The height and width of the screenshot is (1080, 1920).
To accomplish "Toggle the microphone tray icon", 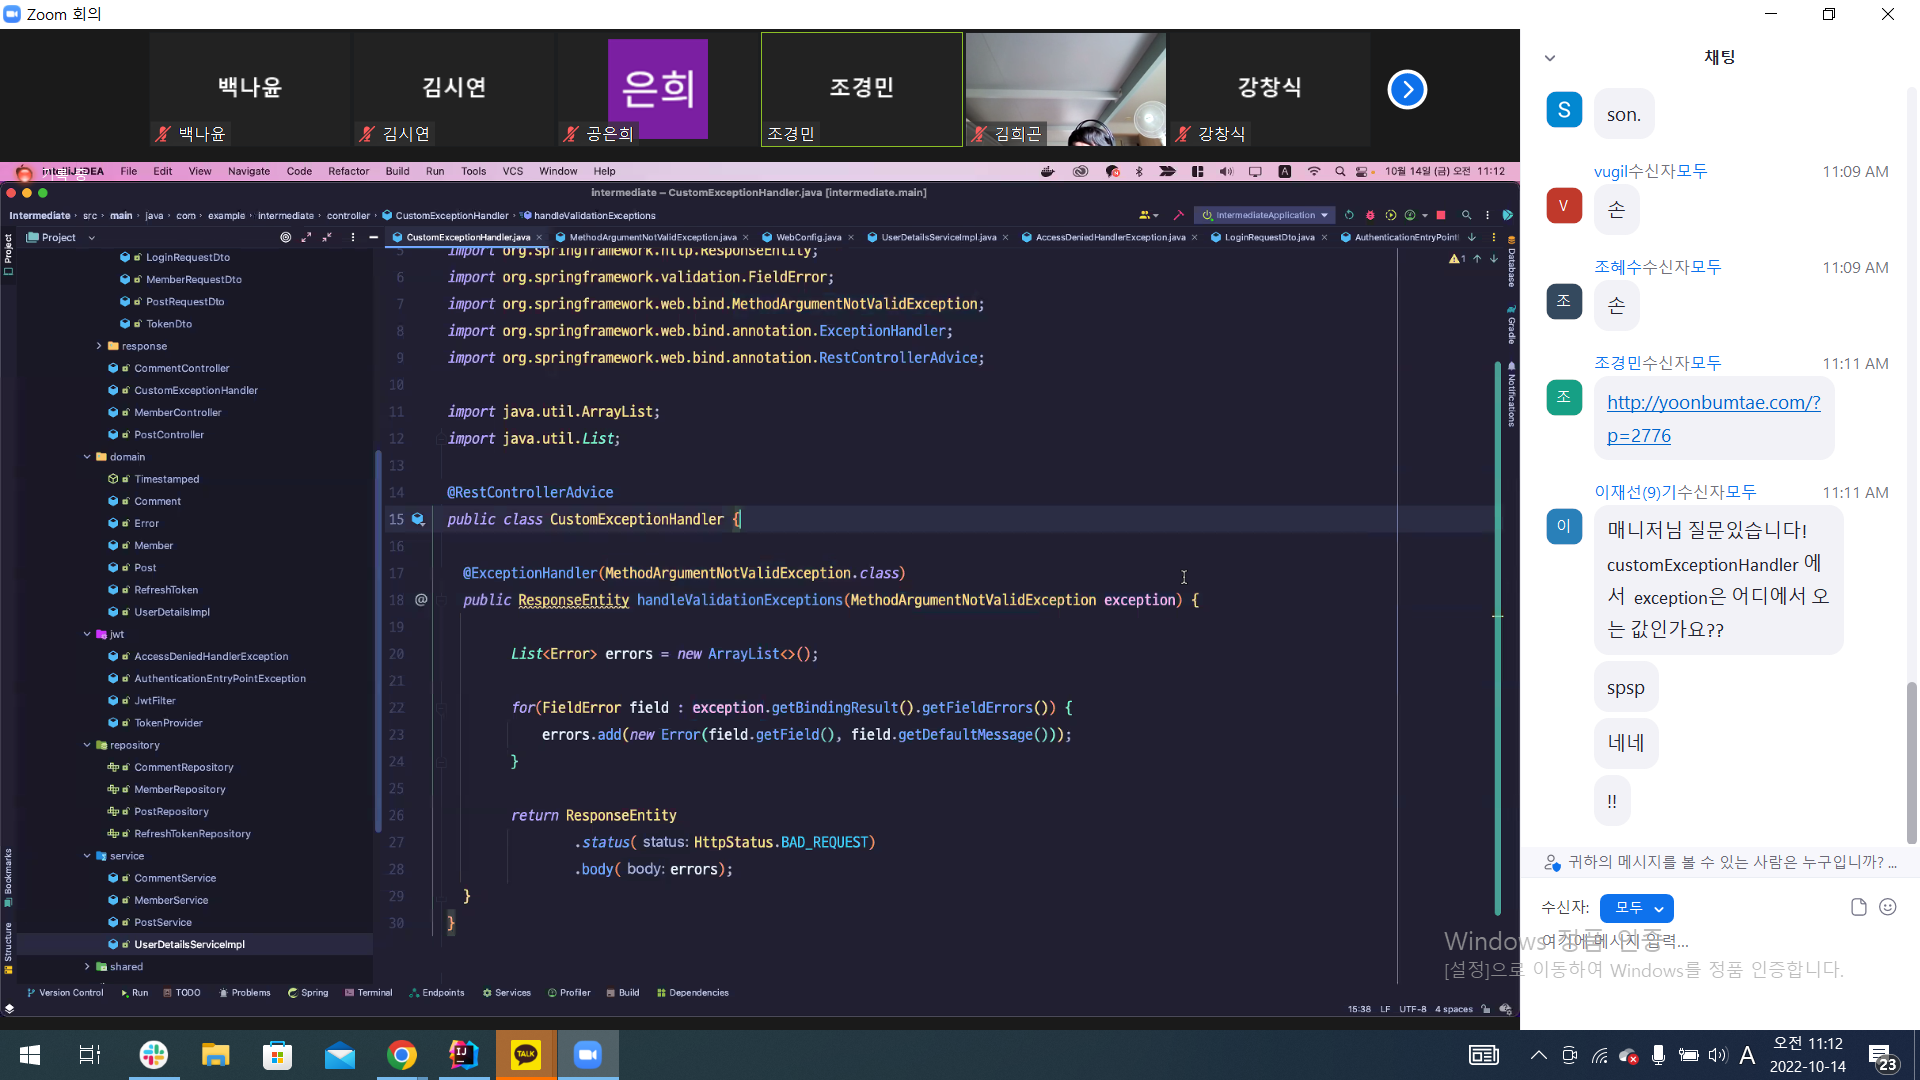I will point(1658,1055).
